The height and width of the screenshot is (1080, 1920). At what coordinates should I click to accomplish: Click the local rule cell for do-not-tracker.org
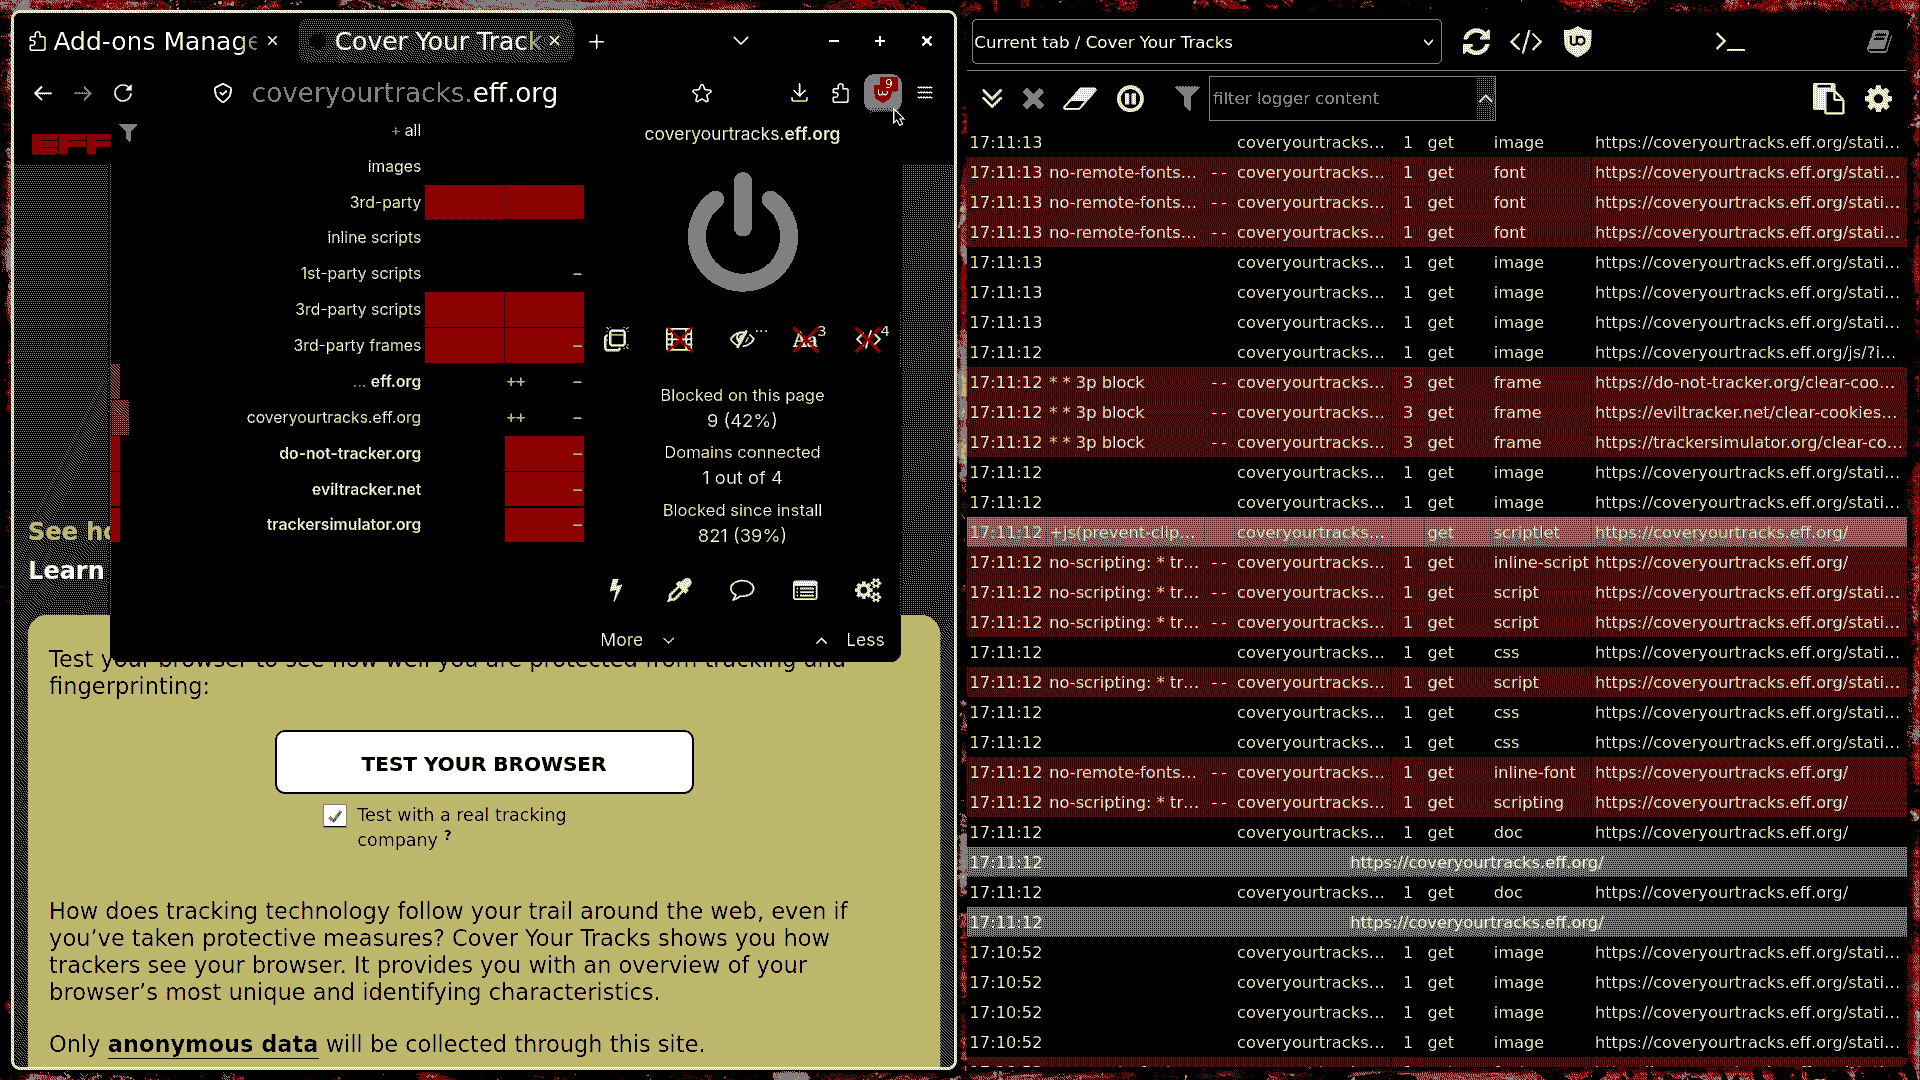pyautogui.click(x=544, y=454)
